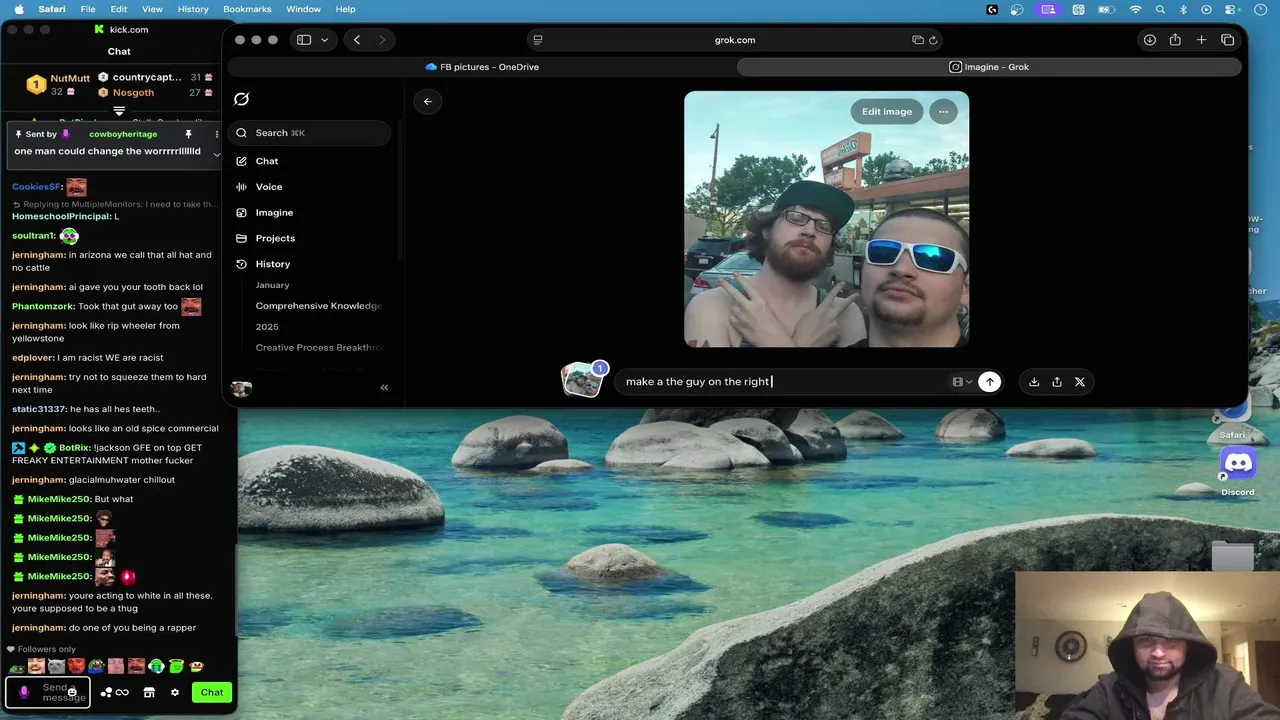Open the video mode dropdown in prompt bar
The image size is (1280, 720).
coord(962,382)
